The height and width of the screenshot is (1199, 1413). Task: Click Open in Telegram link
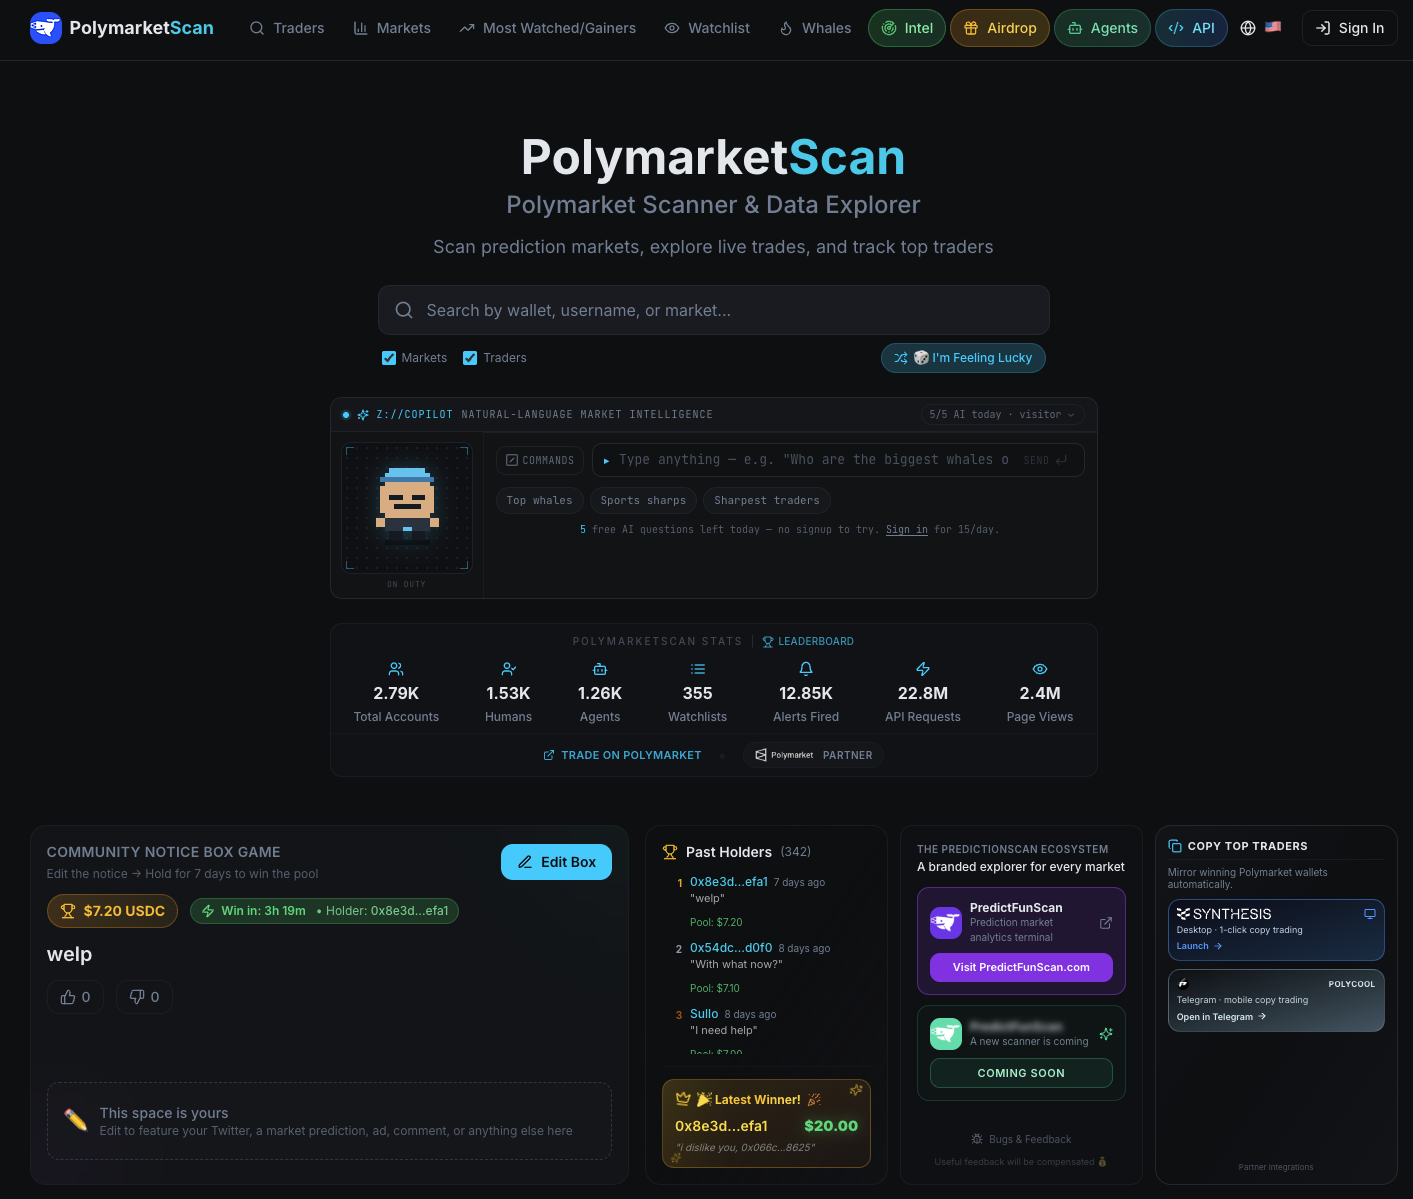coord(1221,1017)
